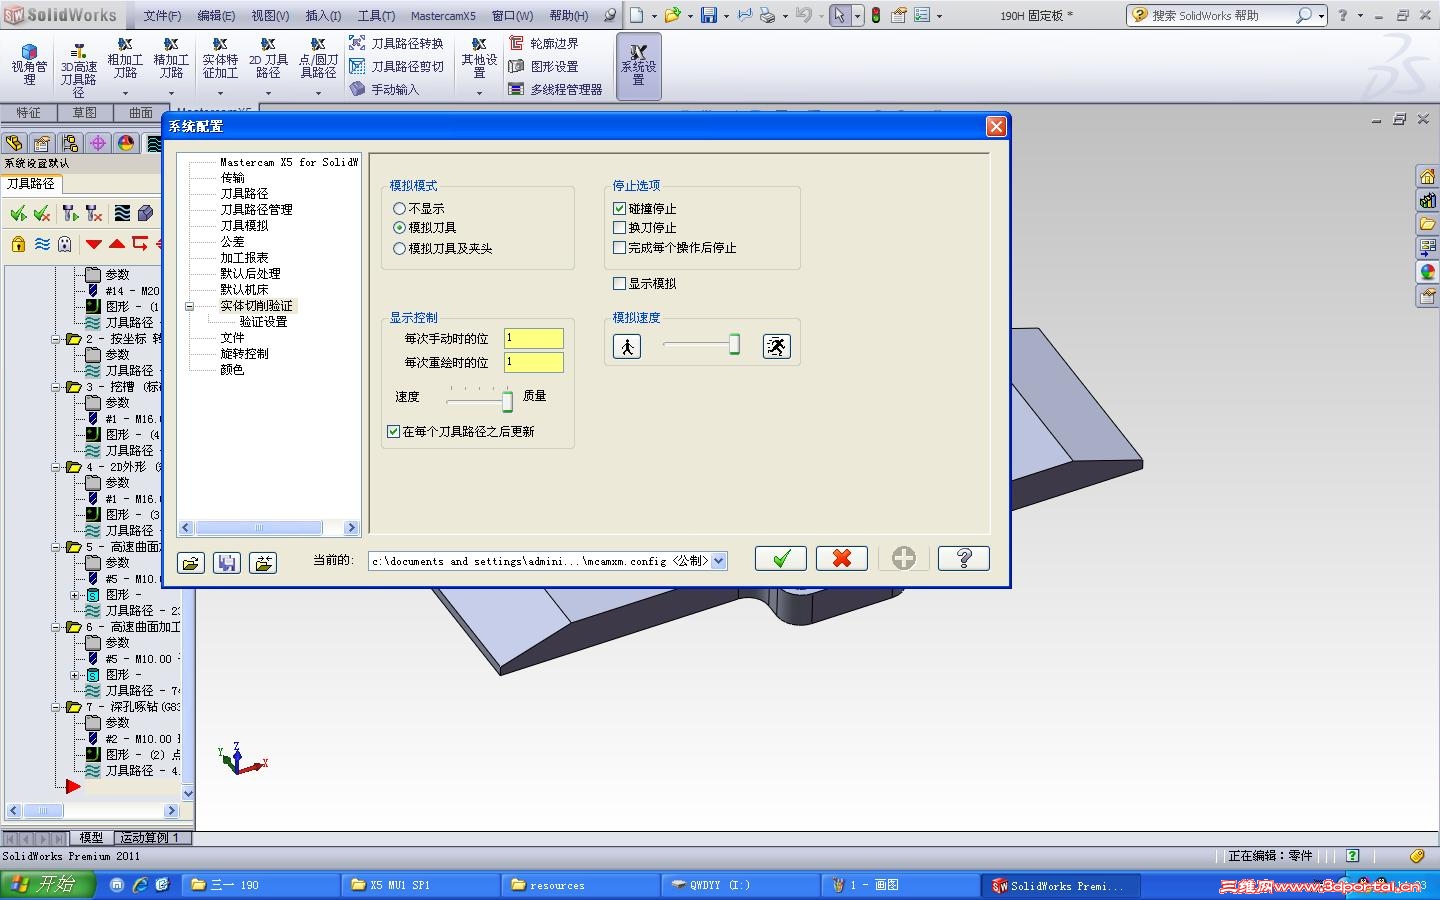
Task: Click the 每次手动时的位 input field
Action: [534, 338]
